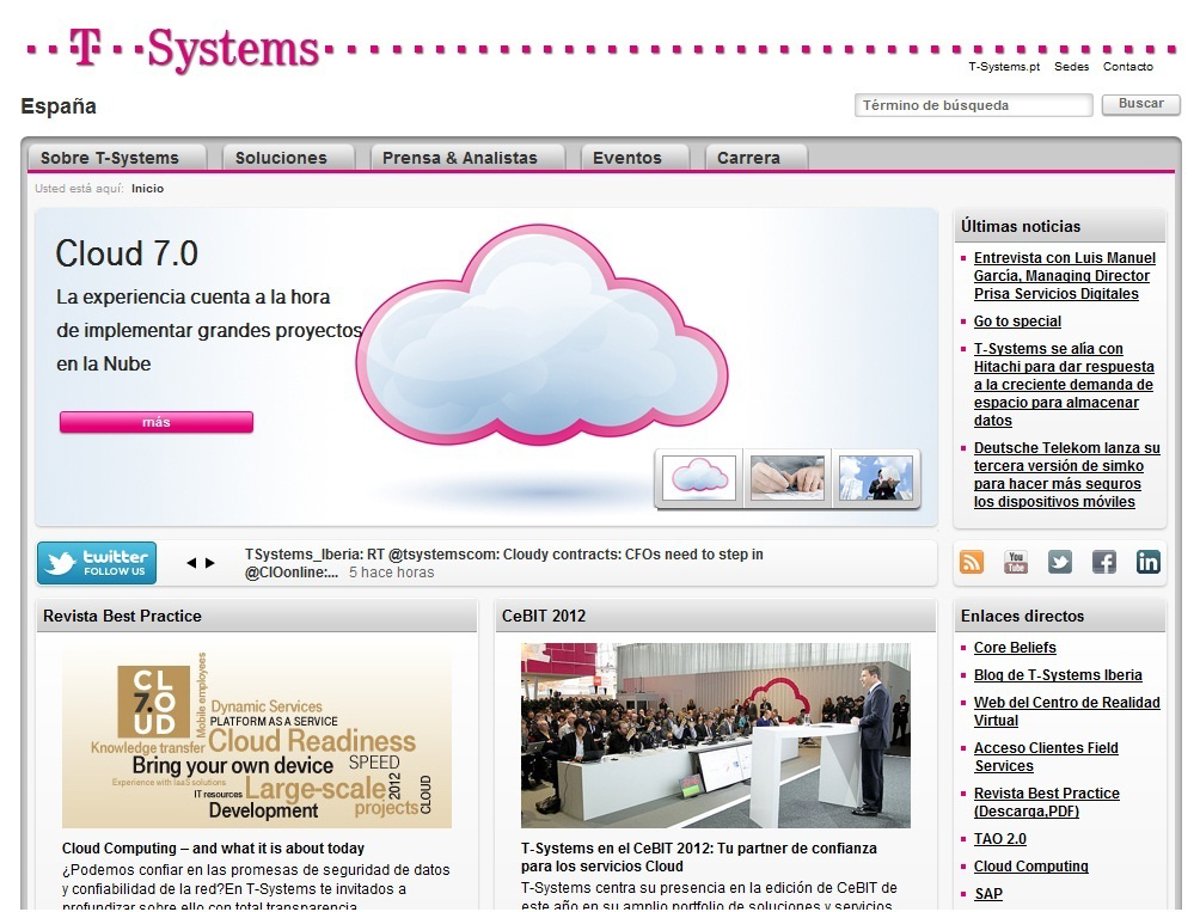Open the Contacto link in header

coord(1127,67)
